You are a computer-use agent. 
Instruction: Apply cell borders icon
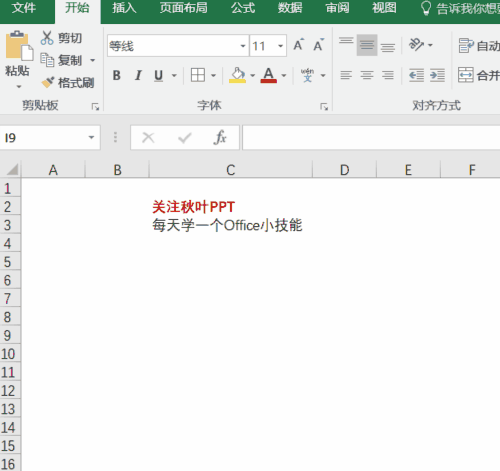pos(198,75)
